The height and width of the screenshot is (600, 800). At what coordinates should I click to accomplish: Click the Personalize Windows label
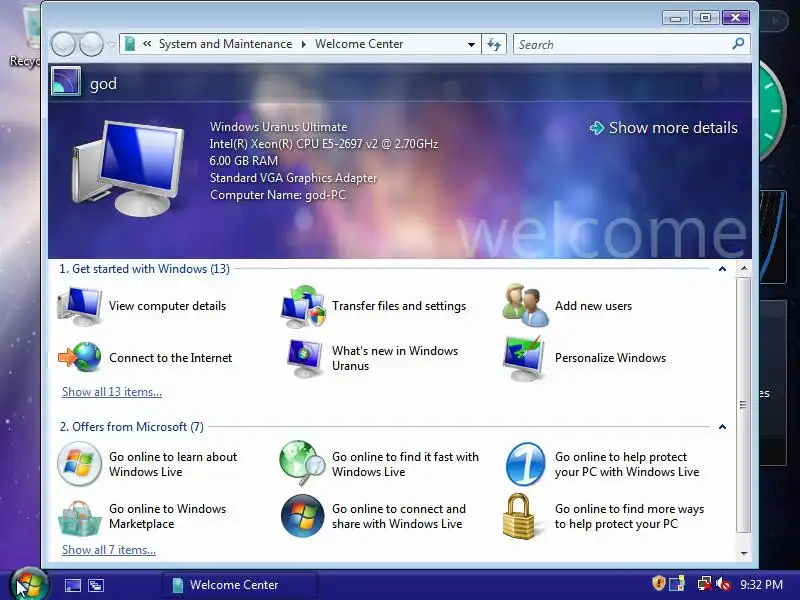610,358
